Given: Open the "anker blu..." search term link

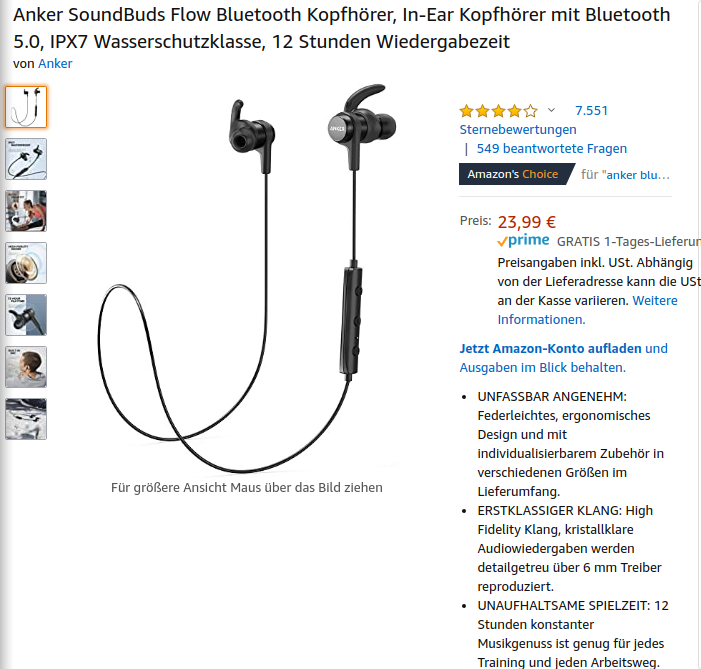Looking at the screenshot, I should [636, 175].
